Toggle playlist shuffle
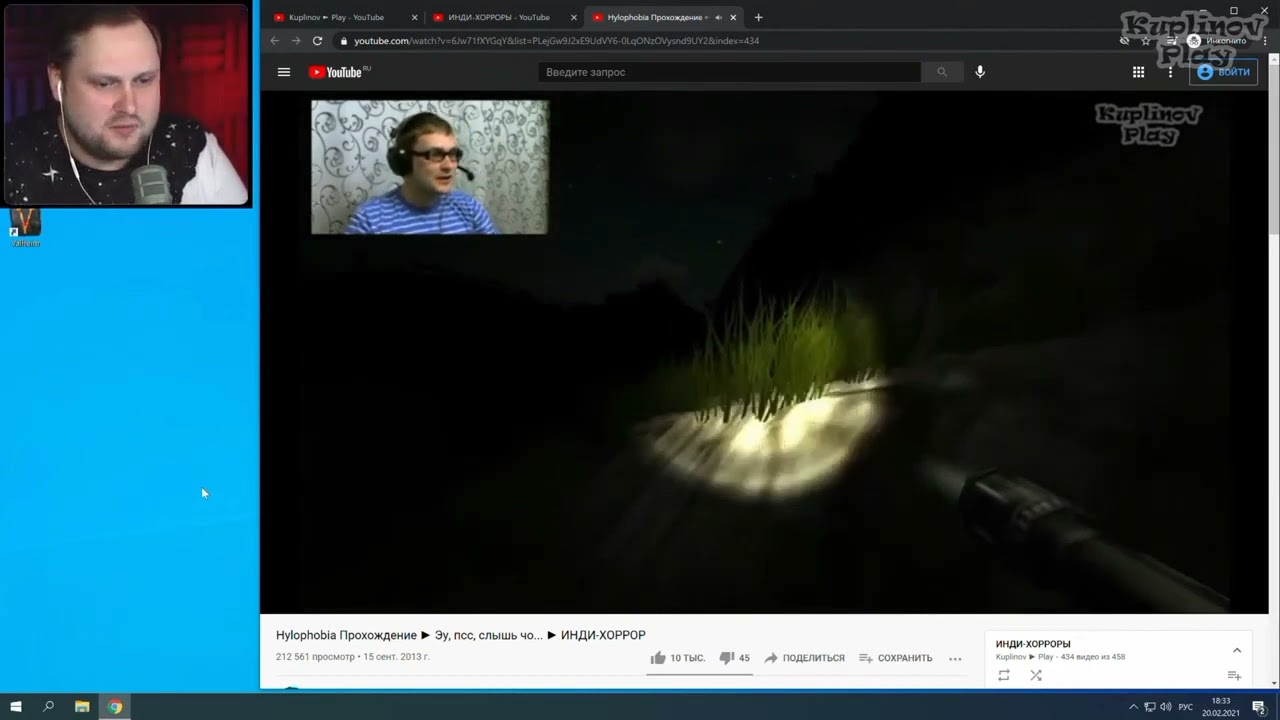Viewport: 1280px width, 720px height. (1036, 675)
